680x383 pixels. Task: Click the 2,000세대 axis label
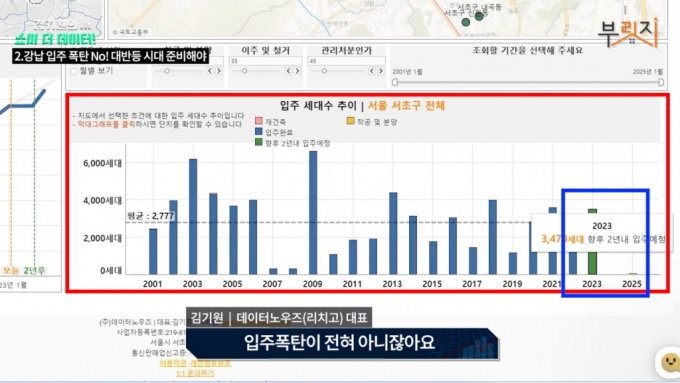coord(102,238)
